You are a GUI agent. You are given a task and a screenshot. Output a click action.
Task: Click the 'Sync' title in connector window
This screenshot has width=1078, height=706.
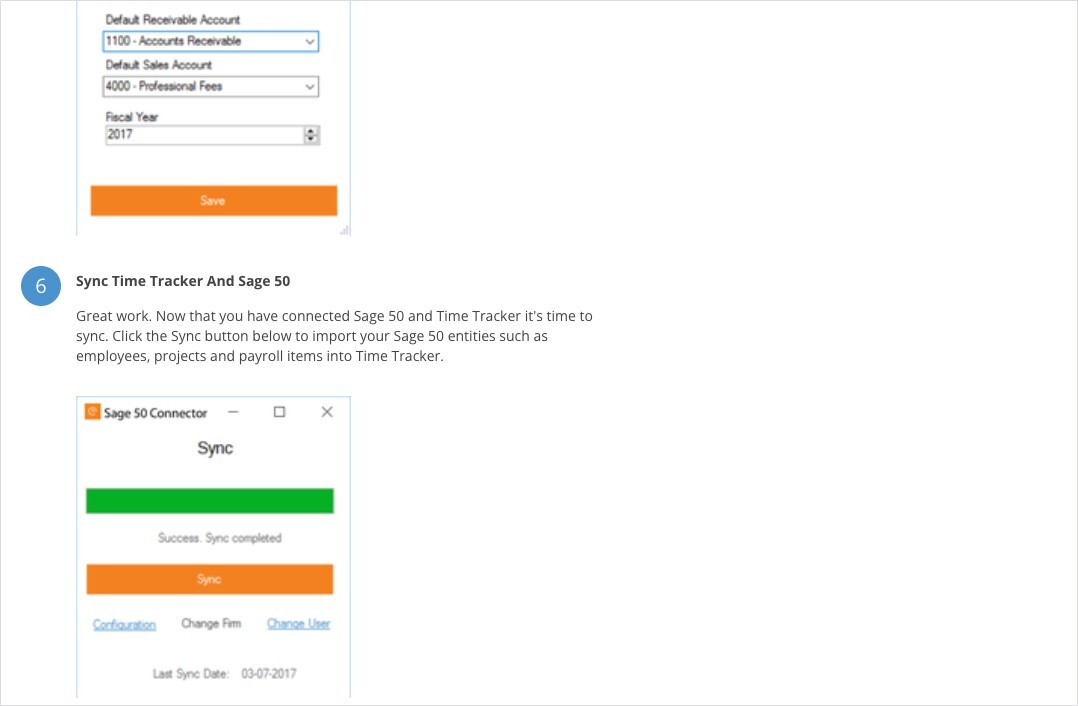click(x=215, y=449)
